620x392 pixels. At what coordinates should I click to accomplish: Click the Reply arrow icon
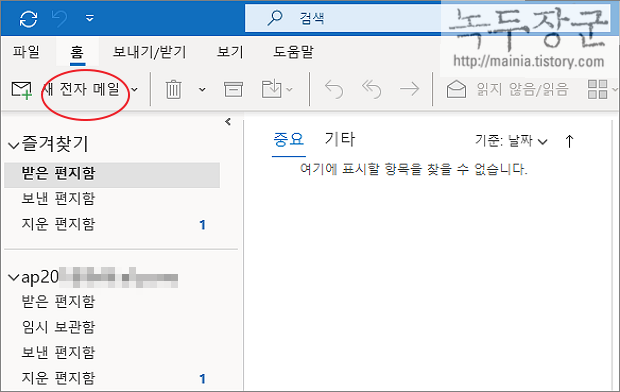334,89
